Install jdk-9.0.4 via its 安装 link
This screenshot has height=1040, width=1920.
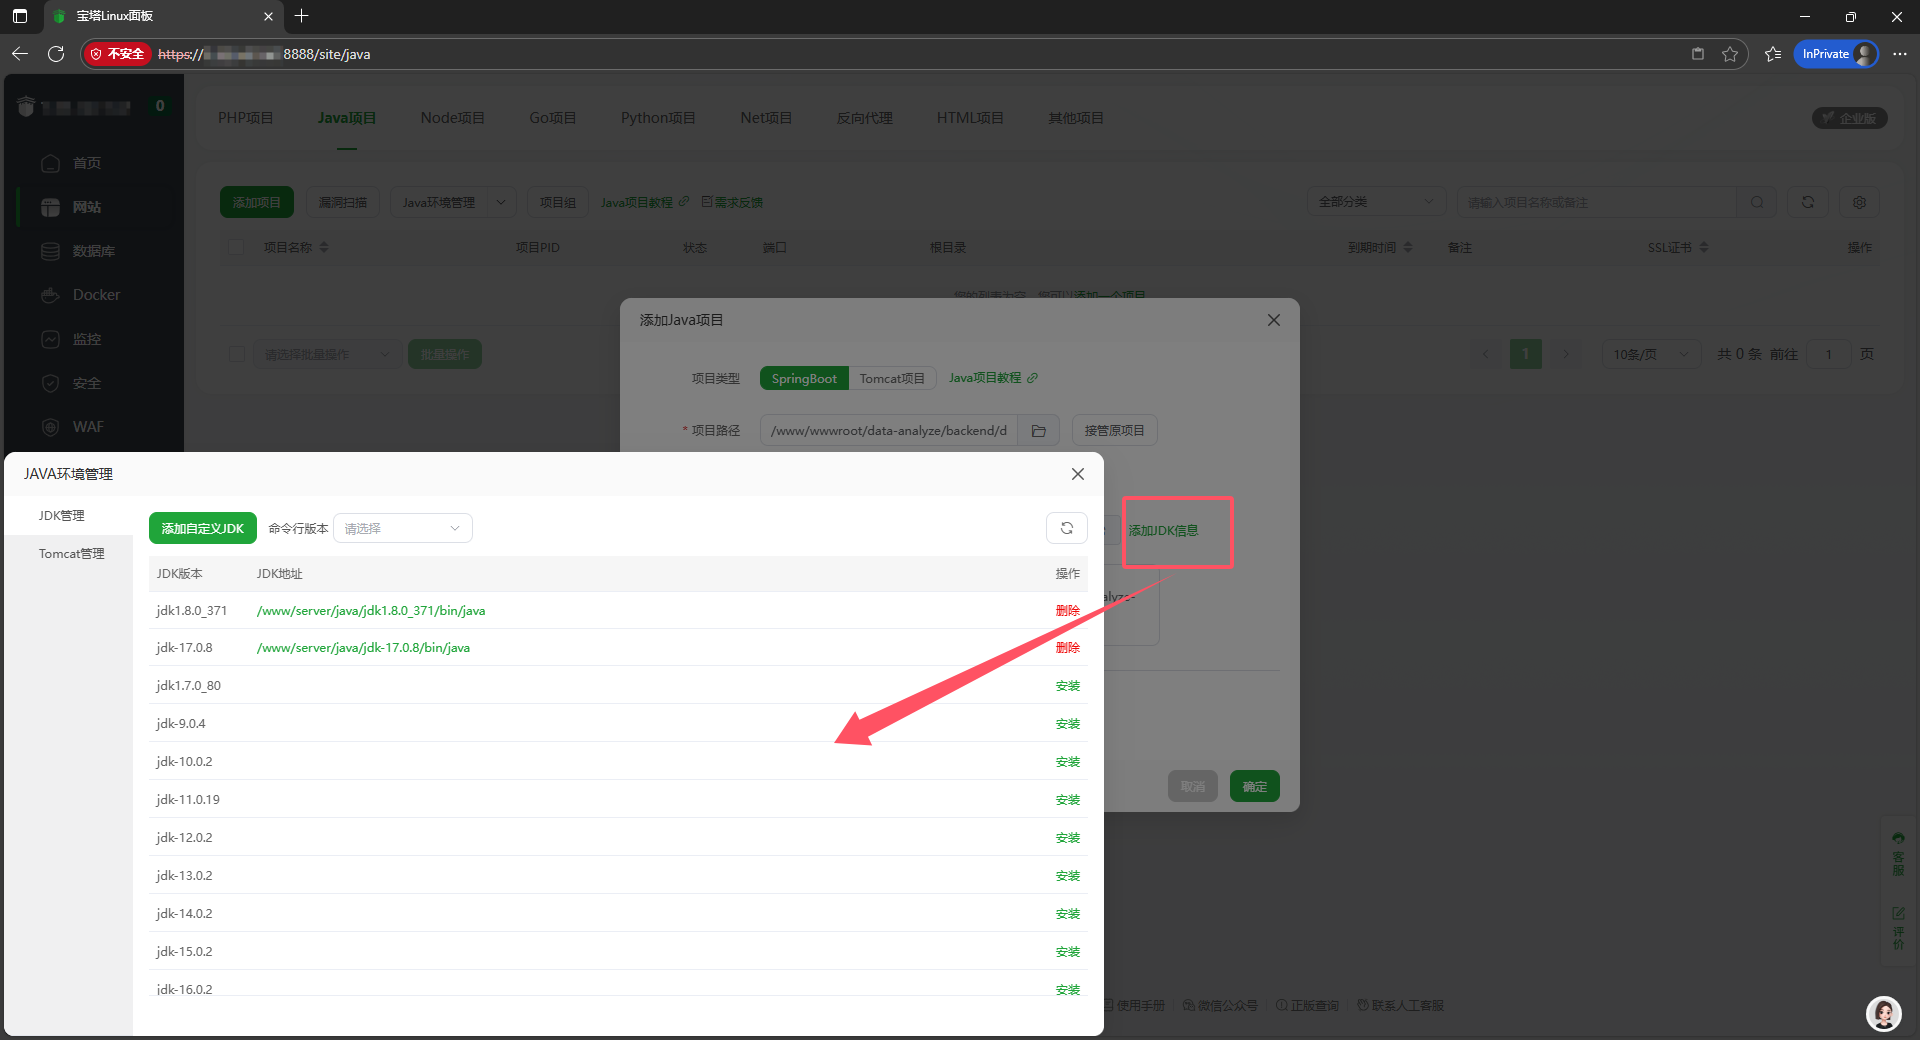click(x=1067, y=723)
